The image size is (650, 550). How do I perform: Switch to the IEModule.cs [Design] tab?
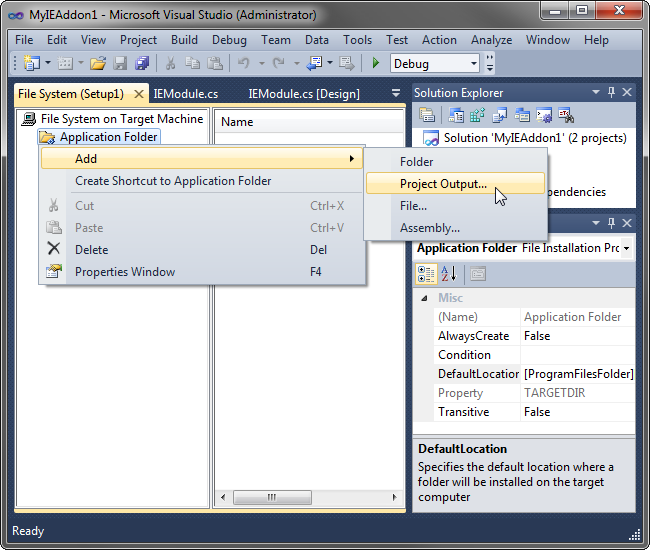point(304,94)
